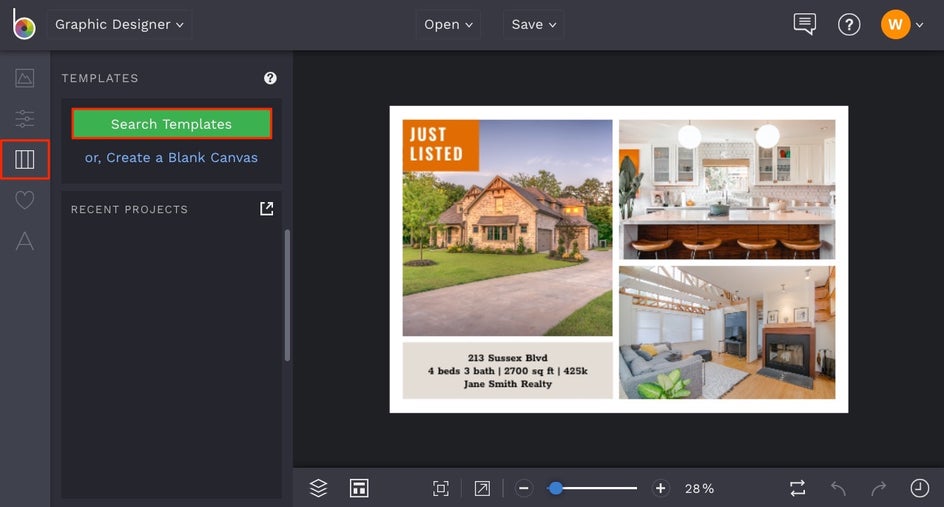Click the fullscreen expand arrow icon
Image resolution: width=944 pixels, height=507 pixels.
(482, 488)
